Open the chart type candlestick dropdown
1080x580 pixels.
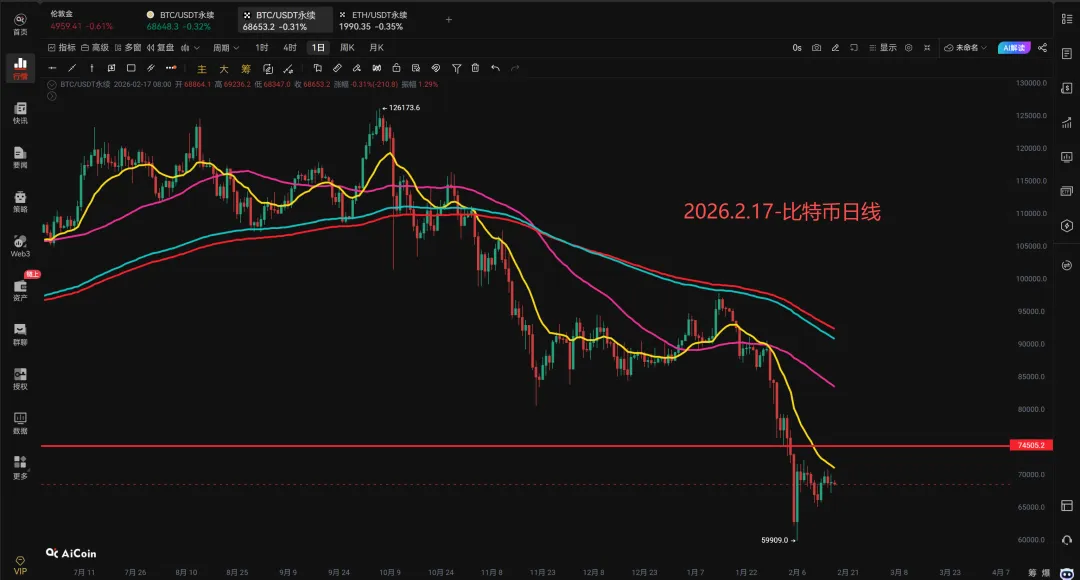(190, 48)
